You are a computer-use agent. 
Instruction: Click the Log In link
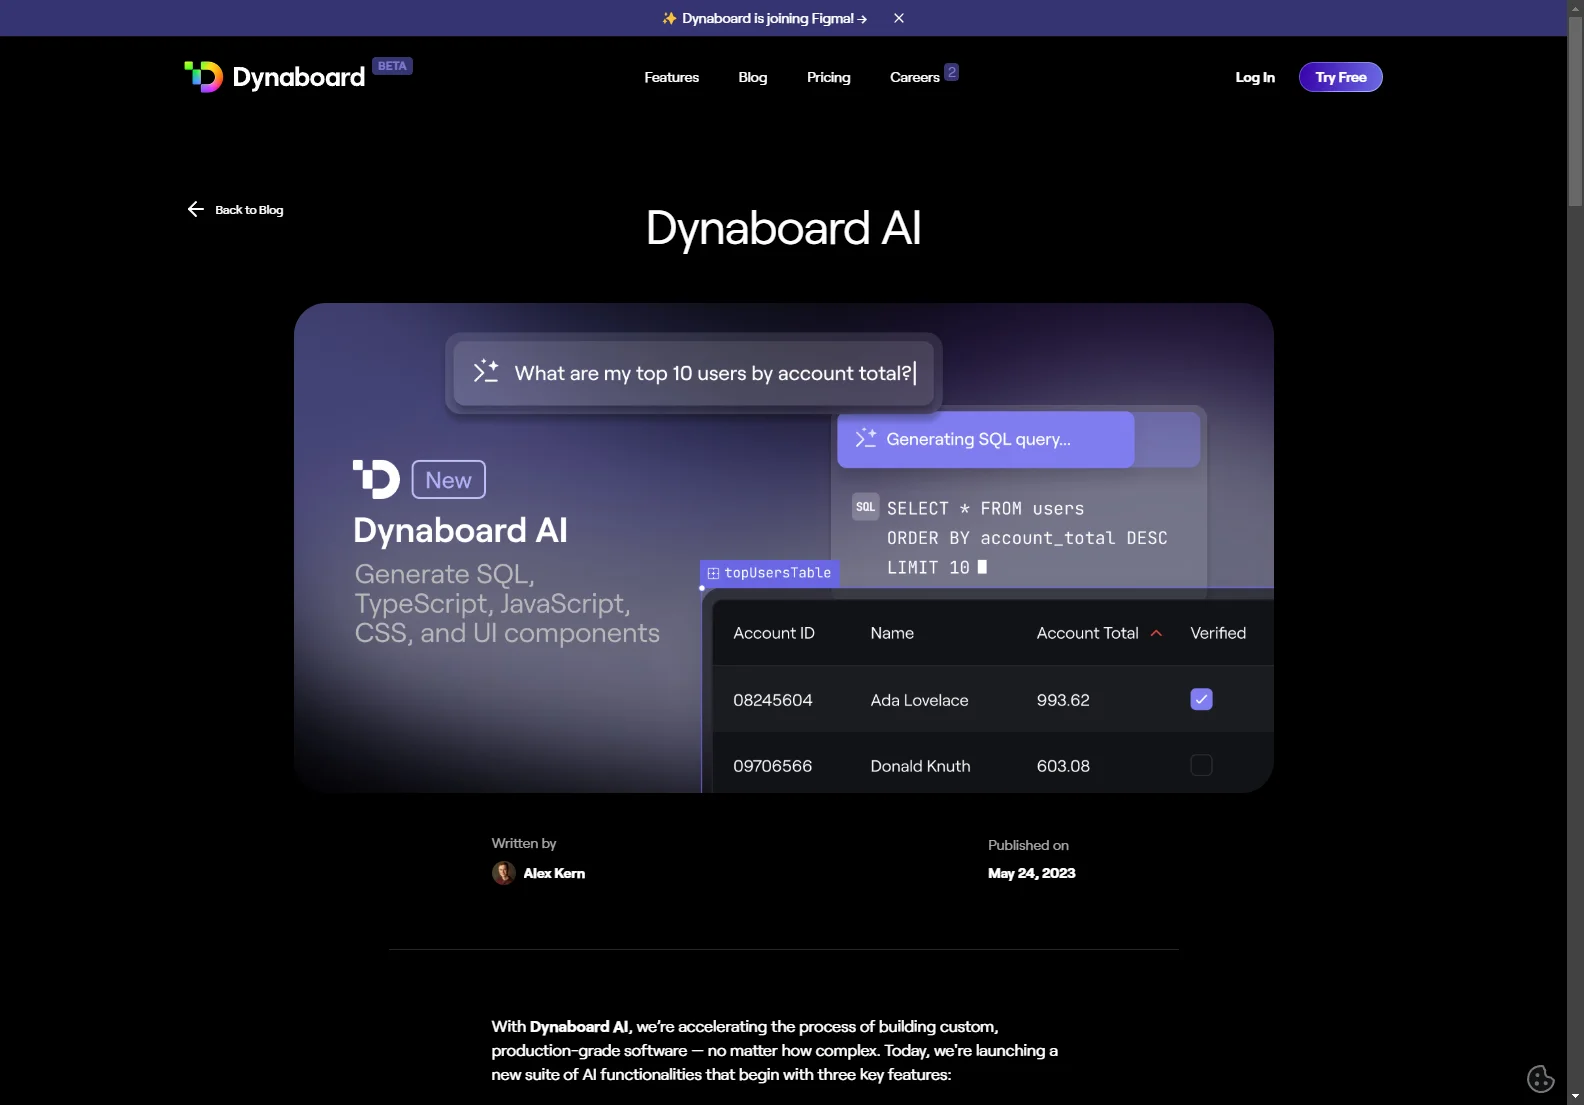click(x=1255, y=77)
